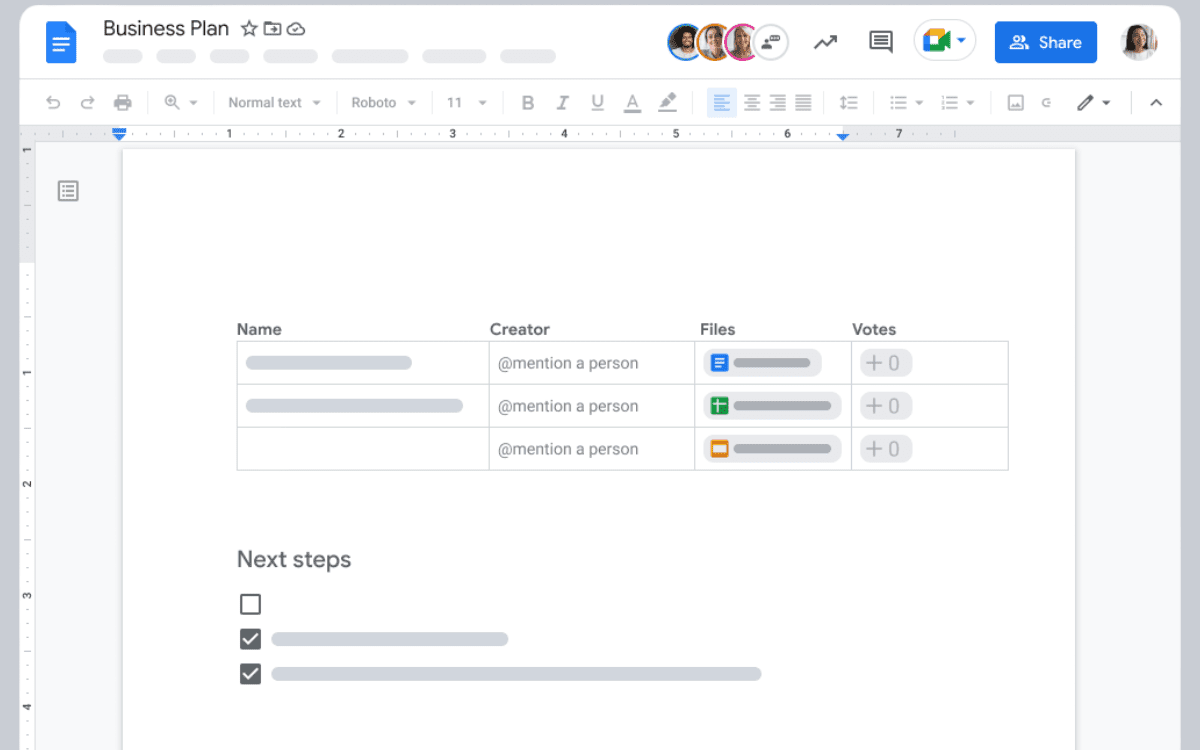
Task: Open the Google Docs home icon
Action: [x=61, y=42]
